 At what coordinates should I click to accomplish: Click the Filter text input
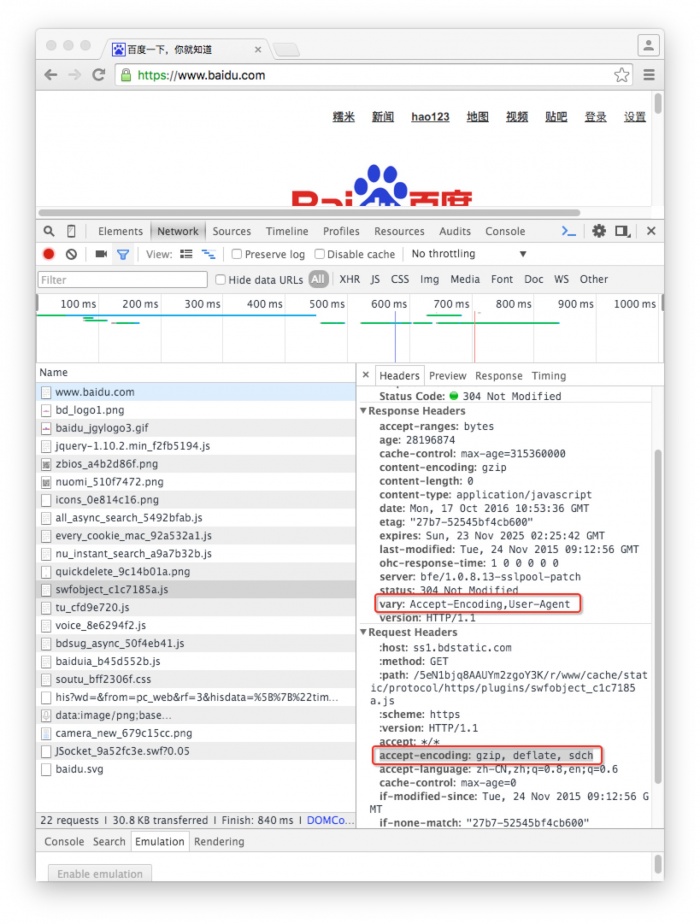click(x=123, y=279)
